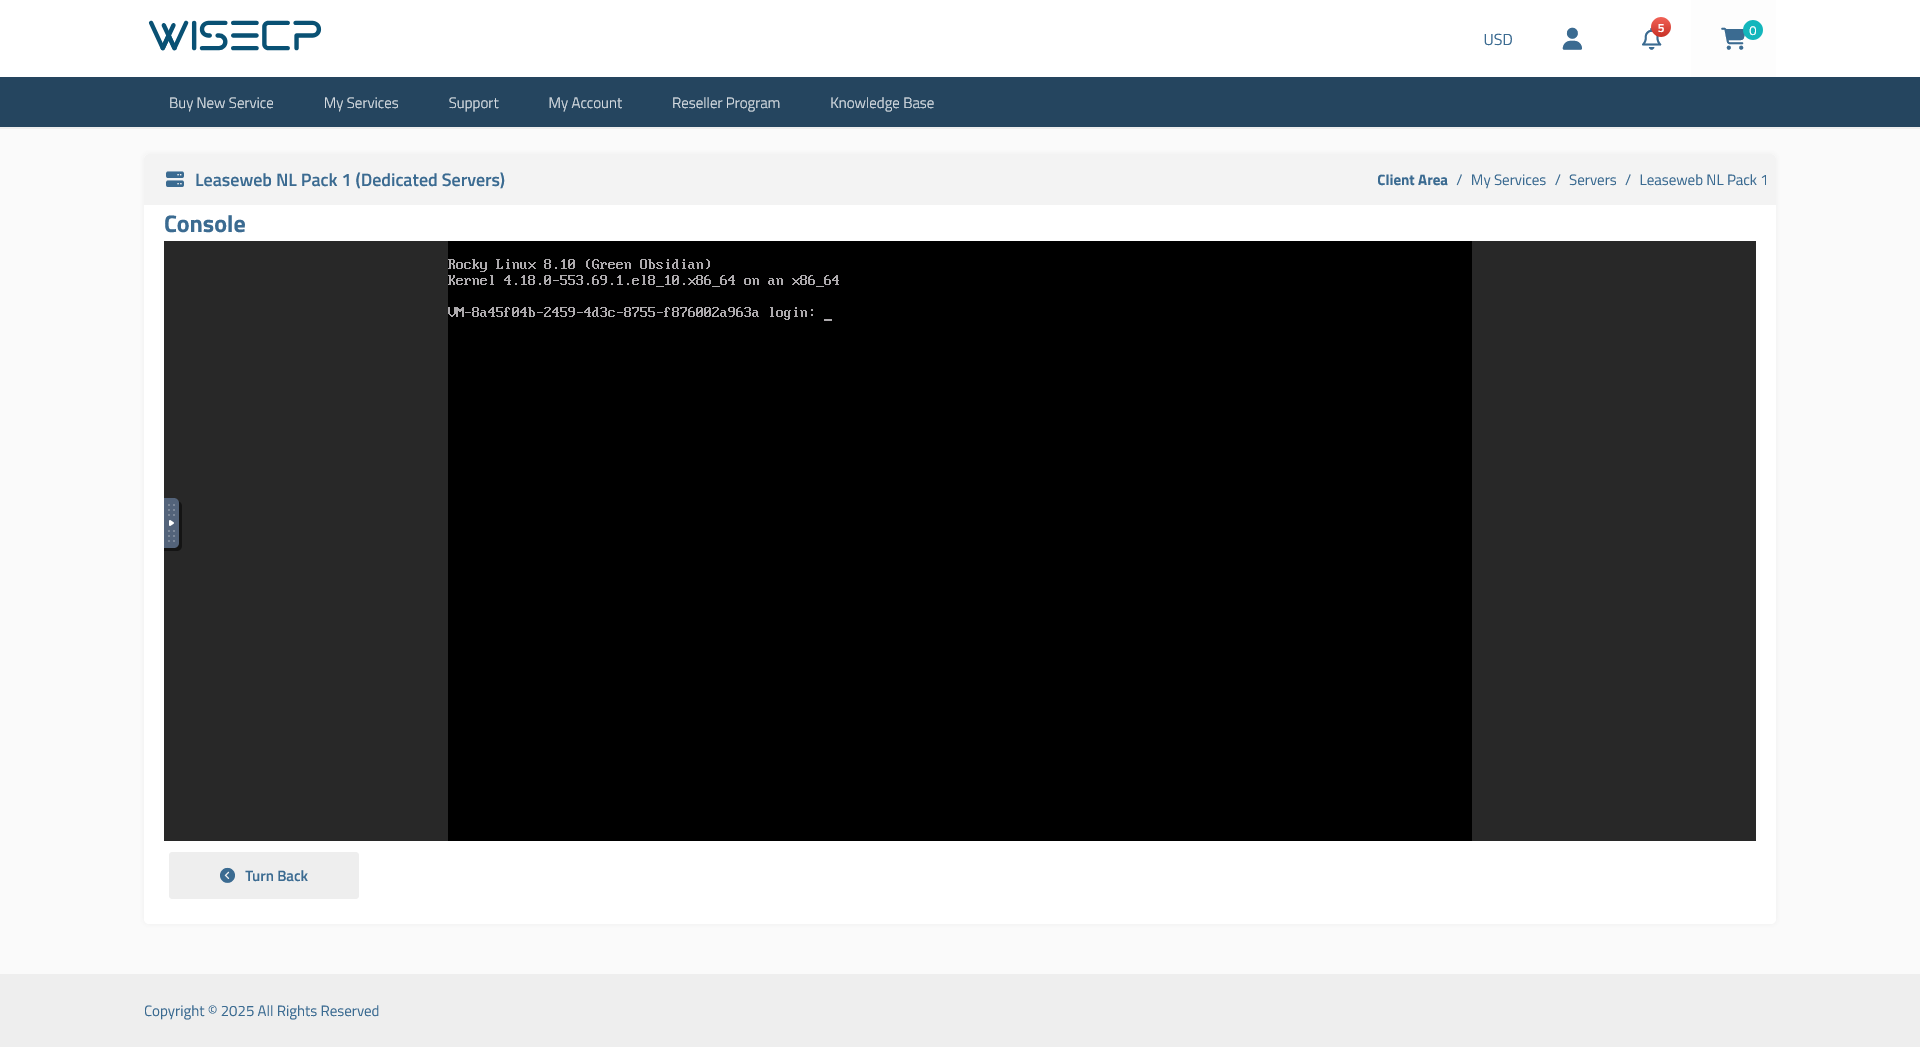Show notifications via the bell icon
The width and height of the screenshot is (1920, 1047).
click(x=1651, y=39)
